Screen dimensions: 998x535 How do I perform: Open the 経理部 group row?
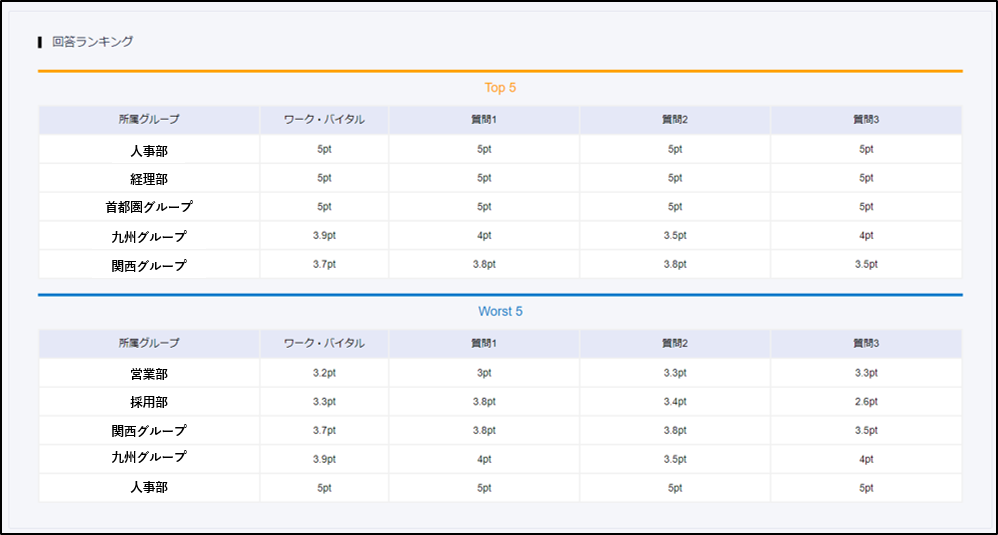(x=149, y=179)
